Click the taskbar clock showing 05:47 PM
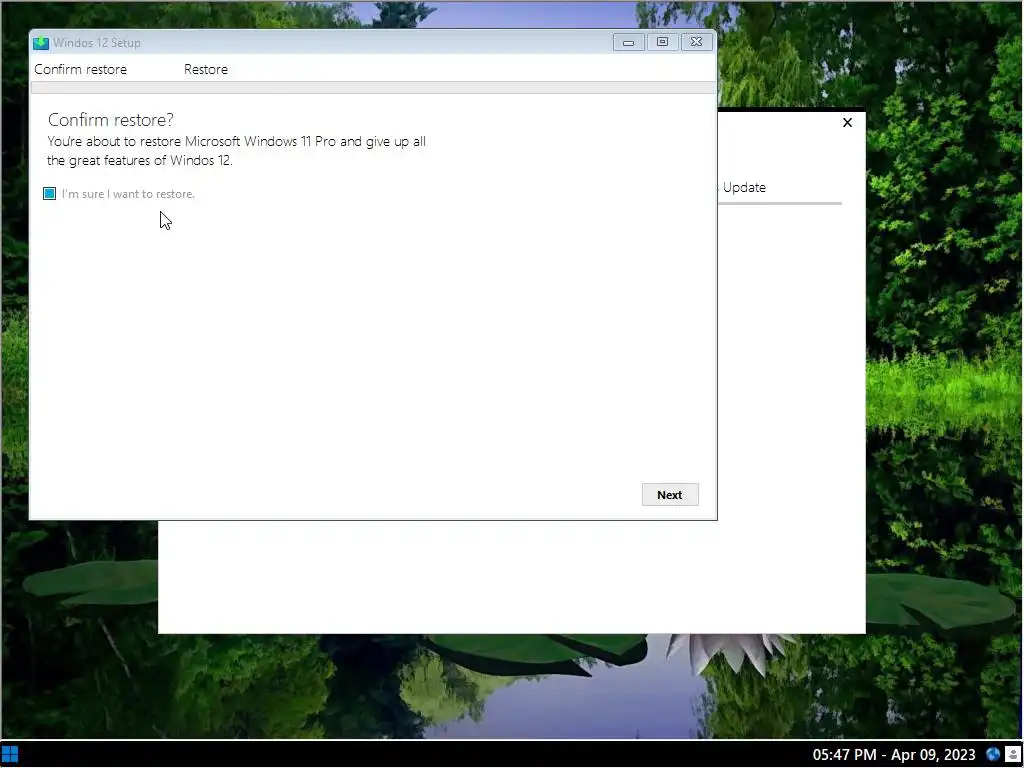This screenshot has height=768, width=1024. 894,755
